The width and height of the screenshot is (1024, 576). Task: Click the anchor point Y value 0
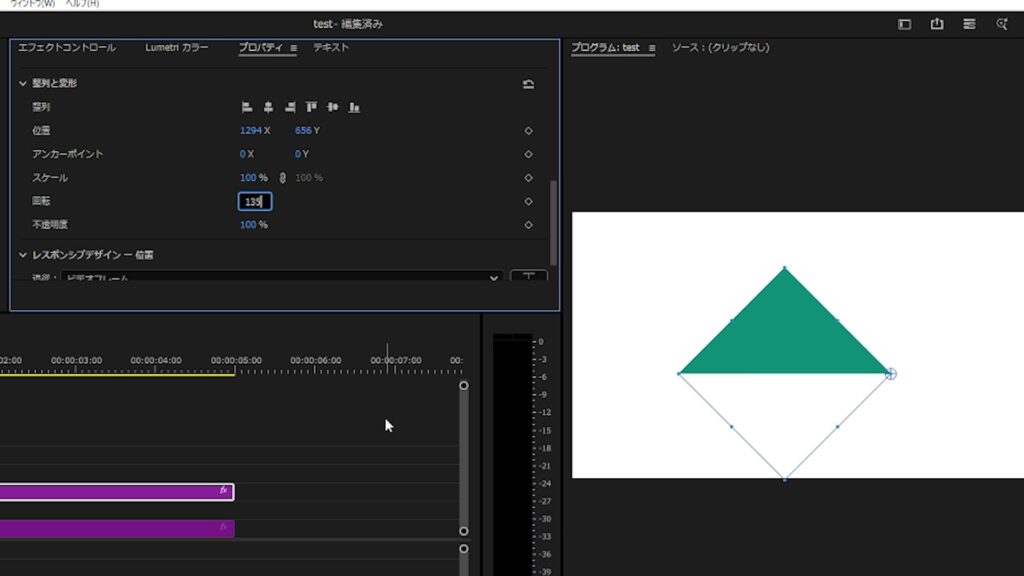pos(298,154)
